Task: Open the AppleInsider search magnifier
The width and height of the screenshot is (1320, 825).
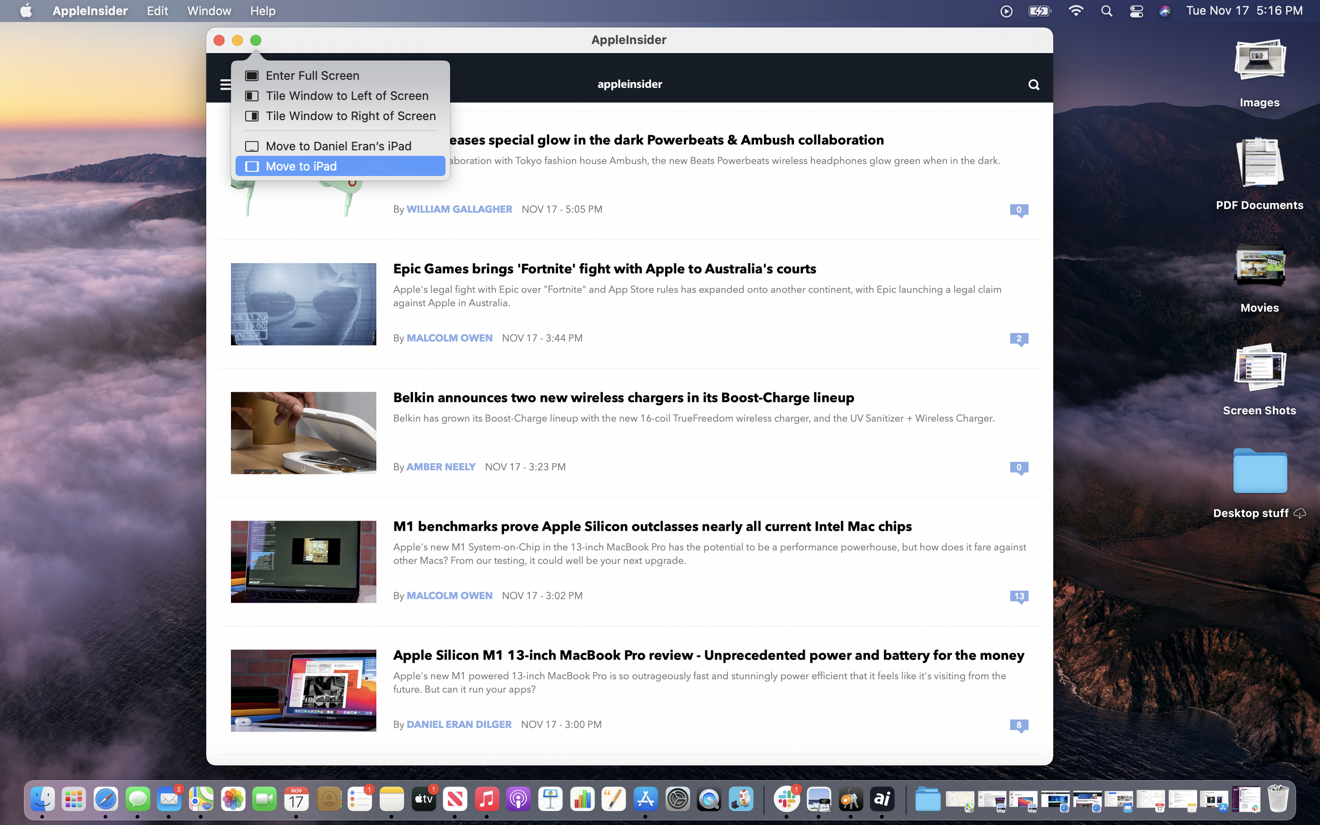Action: point(1034,85)
